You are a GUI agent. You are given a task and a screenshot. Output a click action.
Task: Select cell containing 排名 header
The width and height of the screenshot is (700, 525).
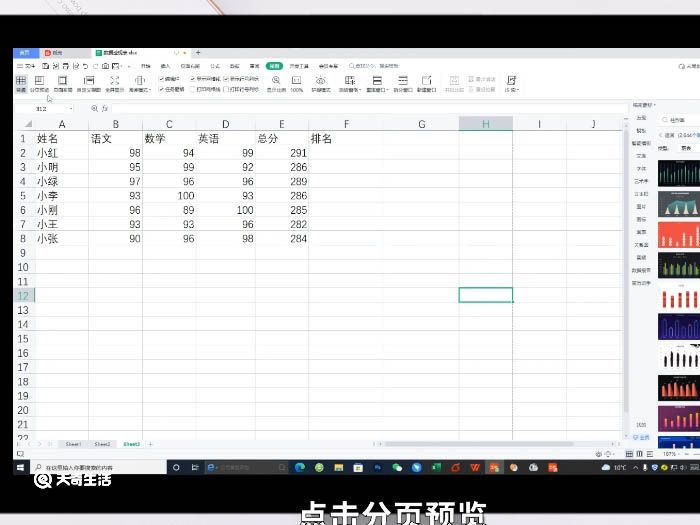coord(346,138)
